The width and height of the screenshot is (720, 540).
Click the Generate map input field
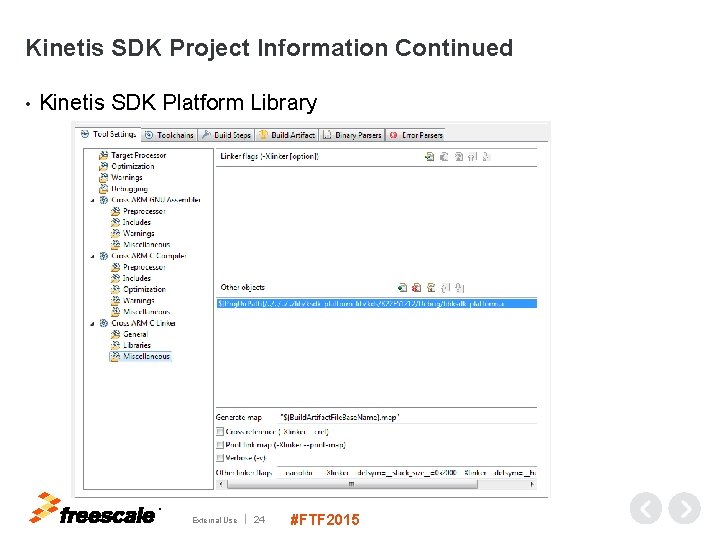(407, 417)
